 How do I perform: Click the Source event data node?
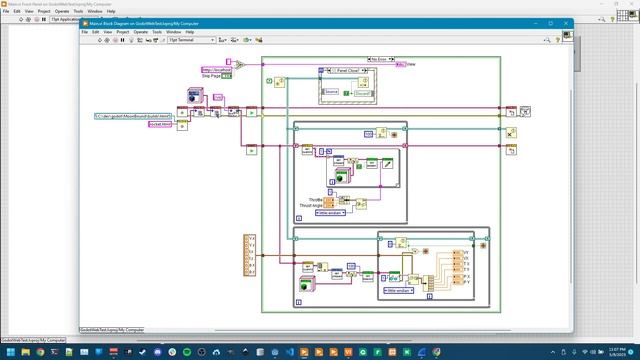(x=330, y=92)
